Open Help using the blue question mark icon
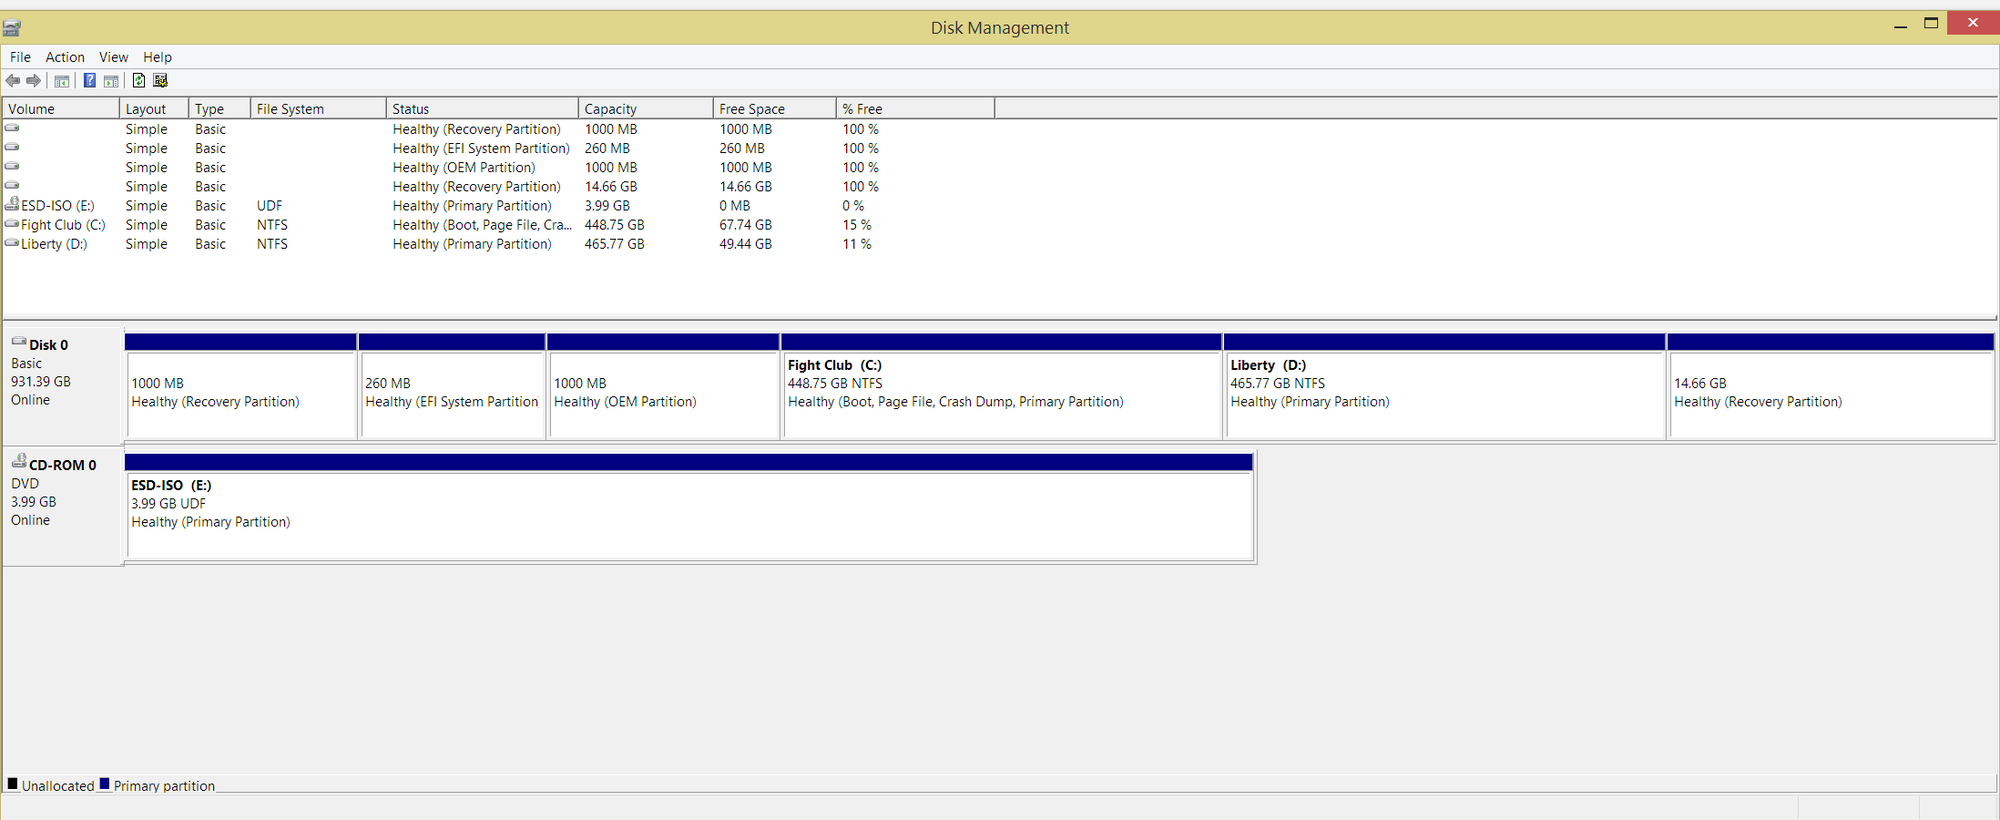 [x=90, y=81]
